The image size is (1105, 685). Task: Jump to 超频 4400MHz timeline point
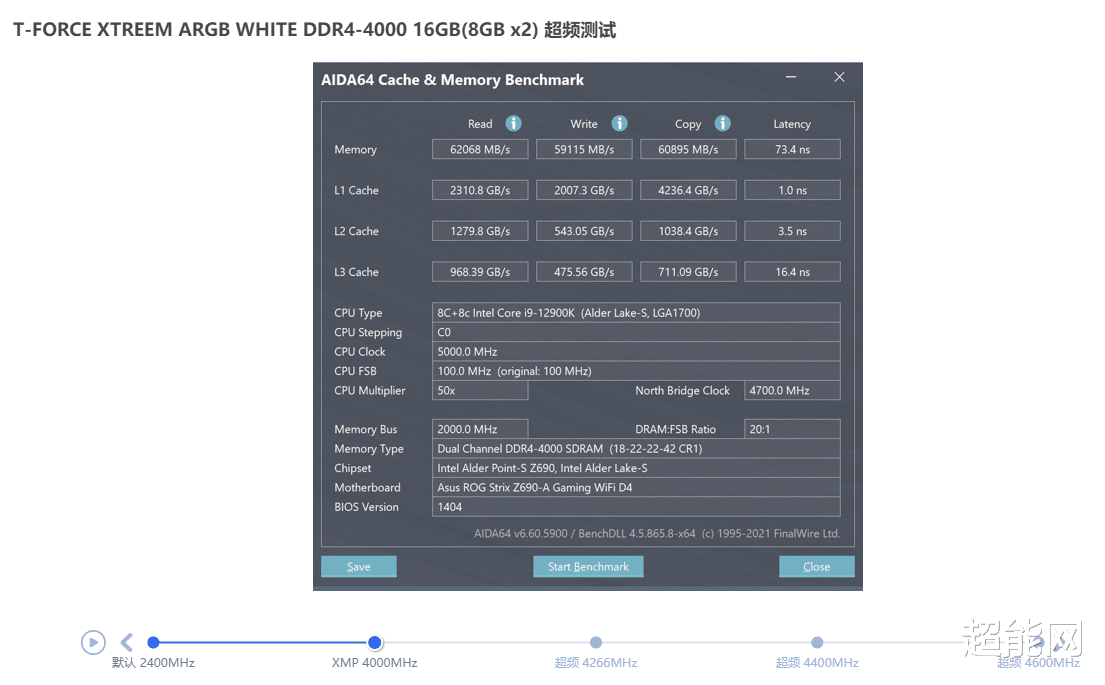click(817, 642)
